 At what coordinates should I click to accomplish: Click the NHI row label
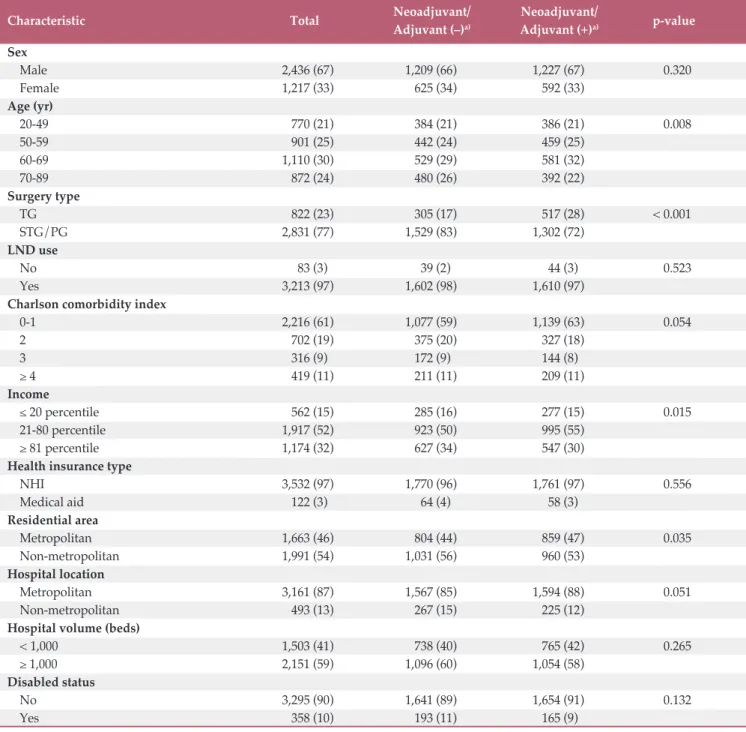tap(32, 484)
